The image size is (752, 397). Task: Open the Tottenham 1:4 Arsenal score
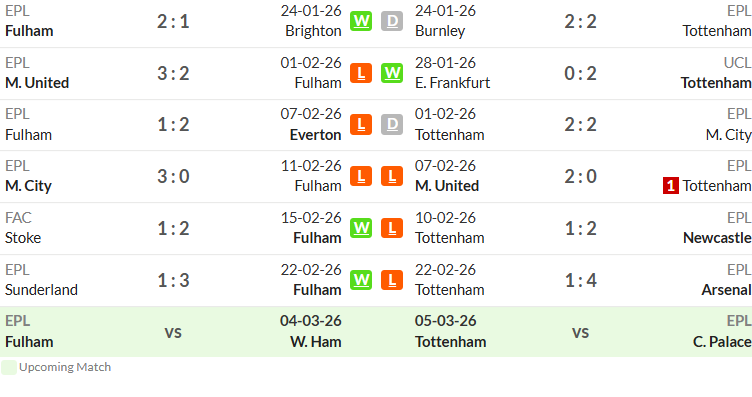580,280
